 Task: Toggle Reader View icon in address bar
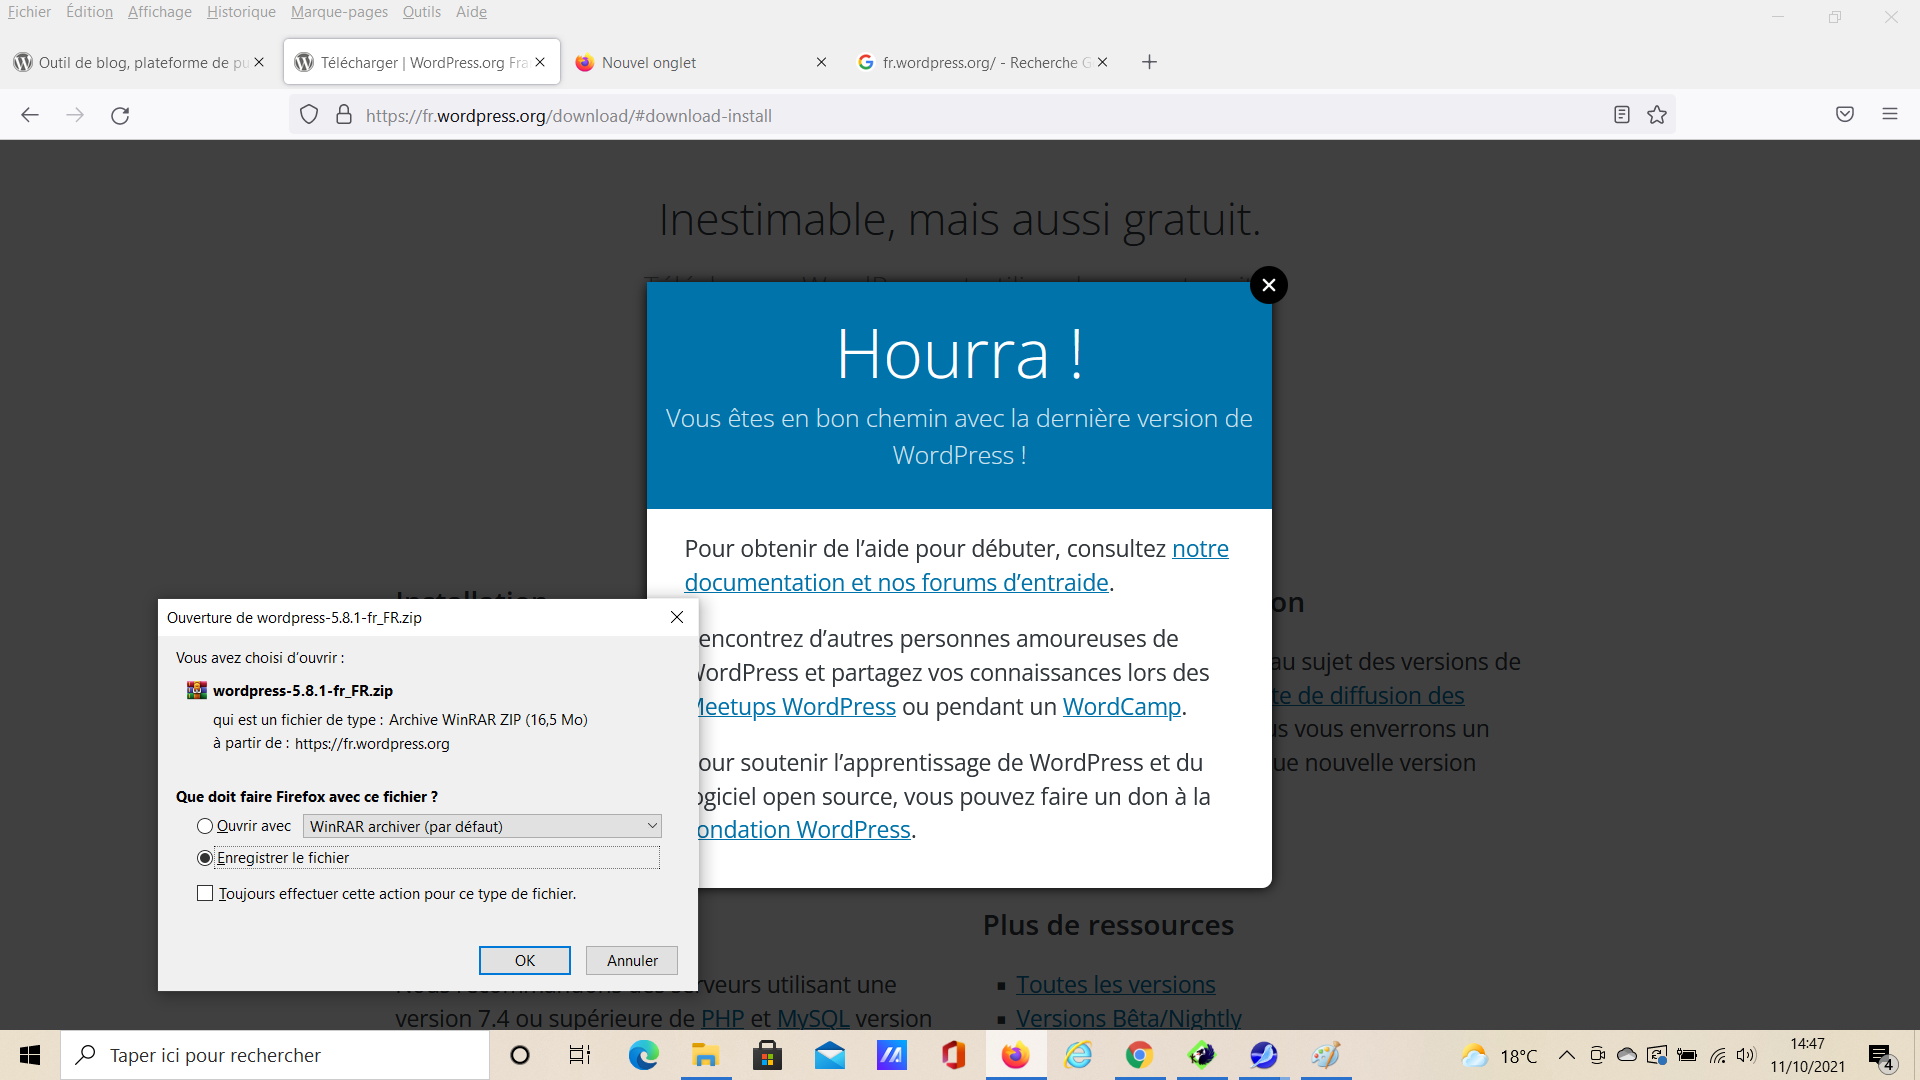click(x=1622, y=115)
